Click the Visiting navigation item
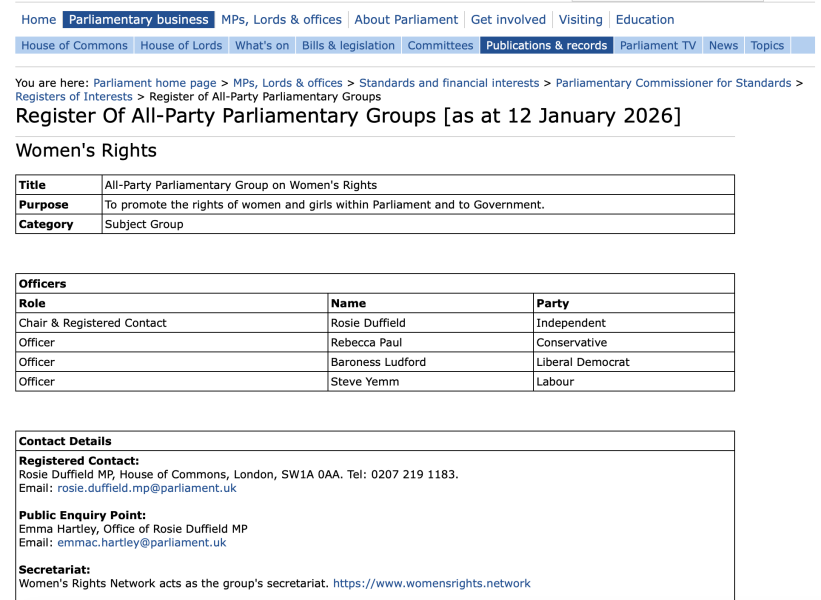Screen dimensions: 821x600 point(580,19)
